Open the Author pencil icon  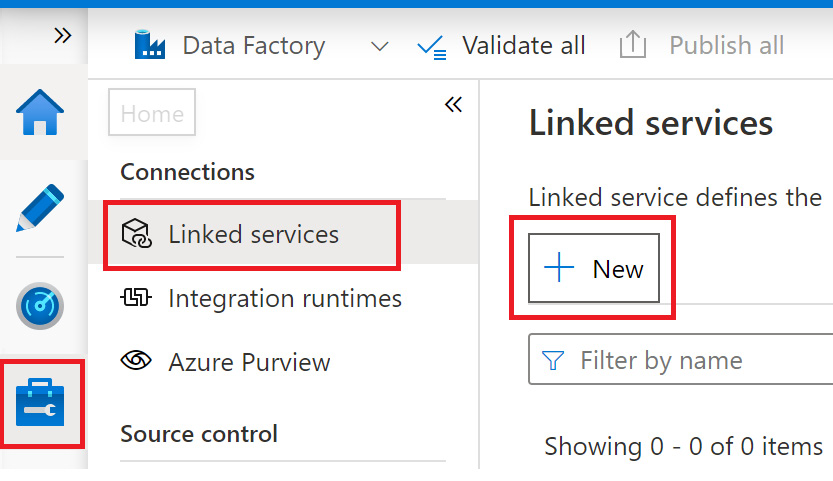pos(40,207)
